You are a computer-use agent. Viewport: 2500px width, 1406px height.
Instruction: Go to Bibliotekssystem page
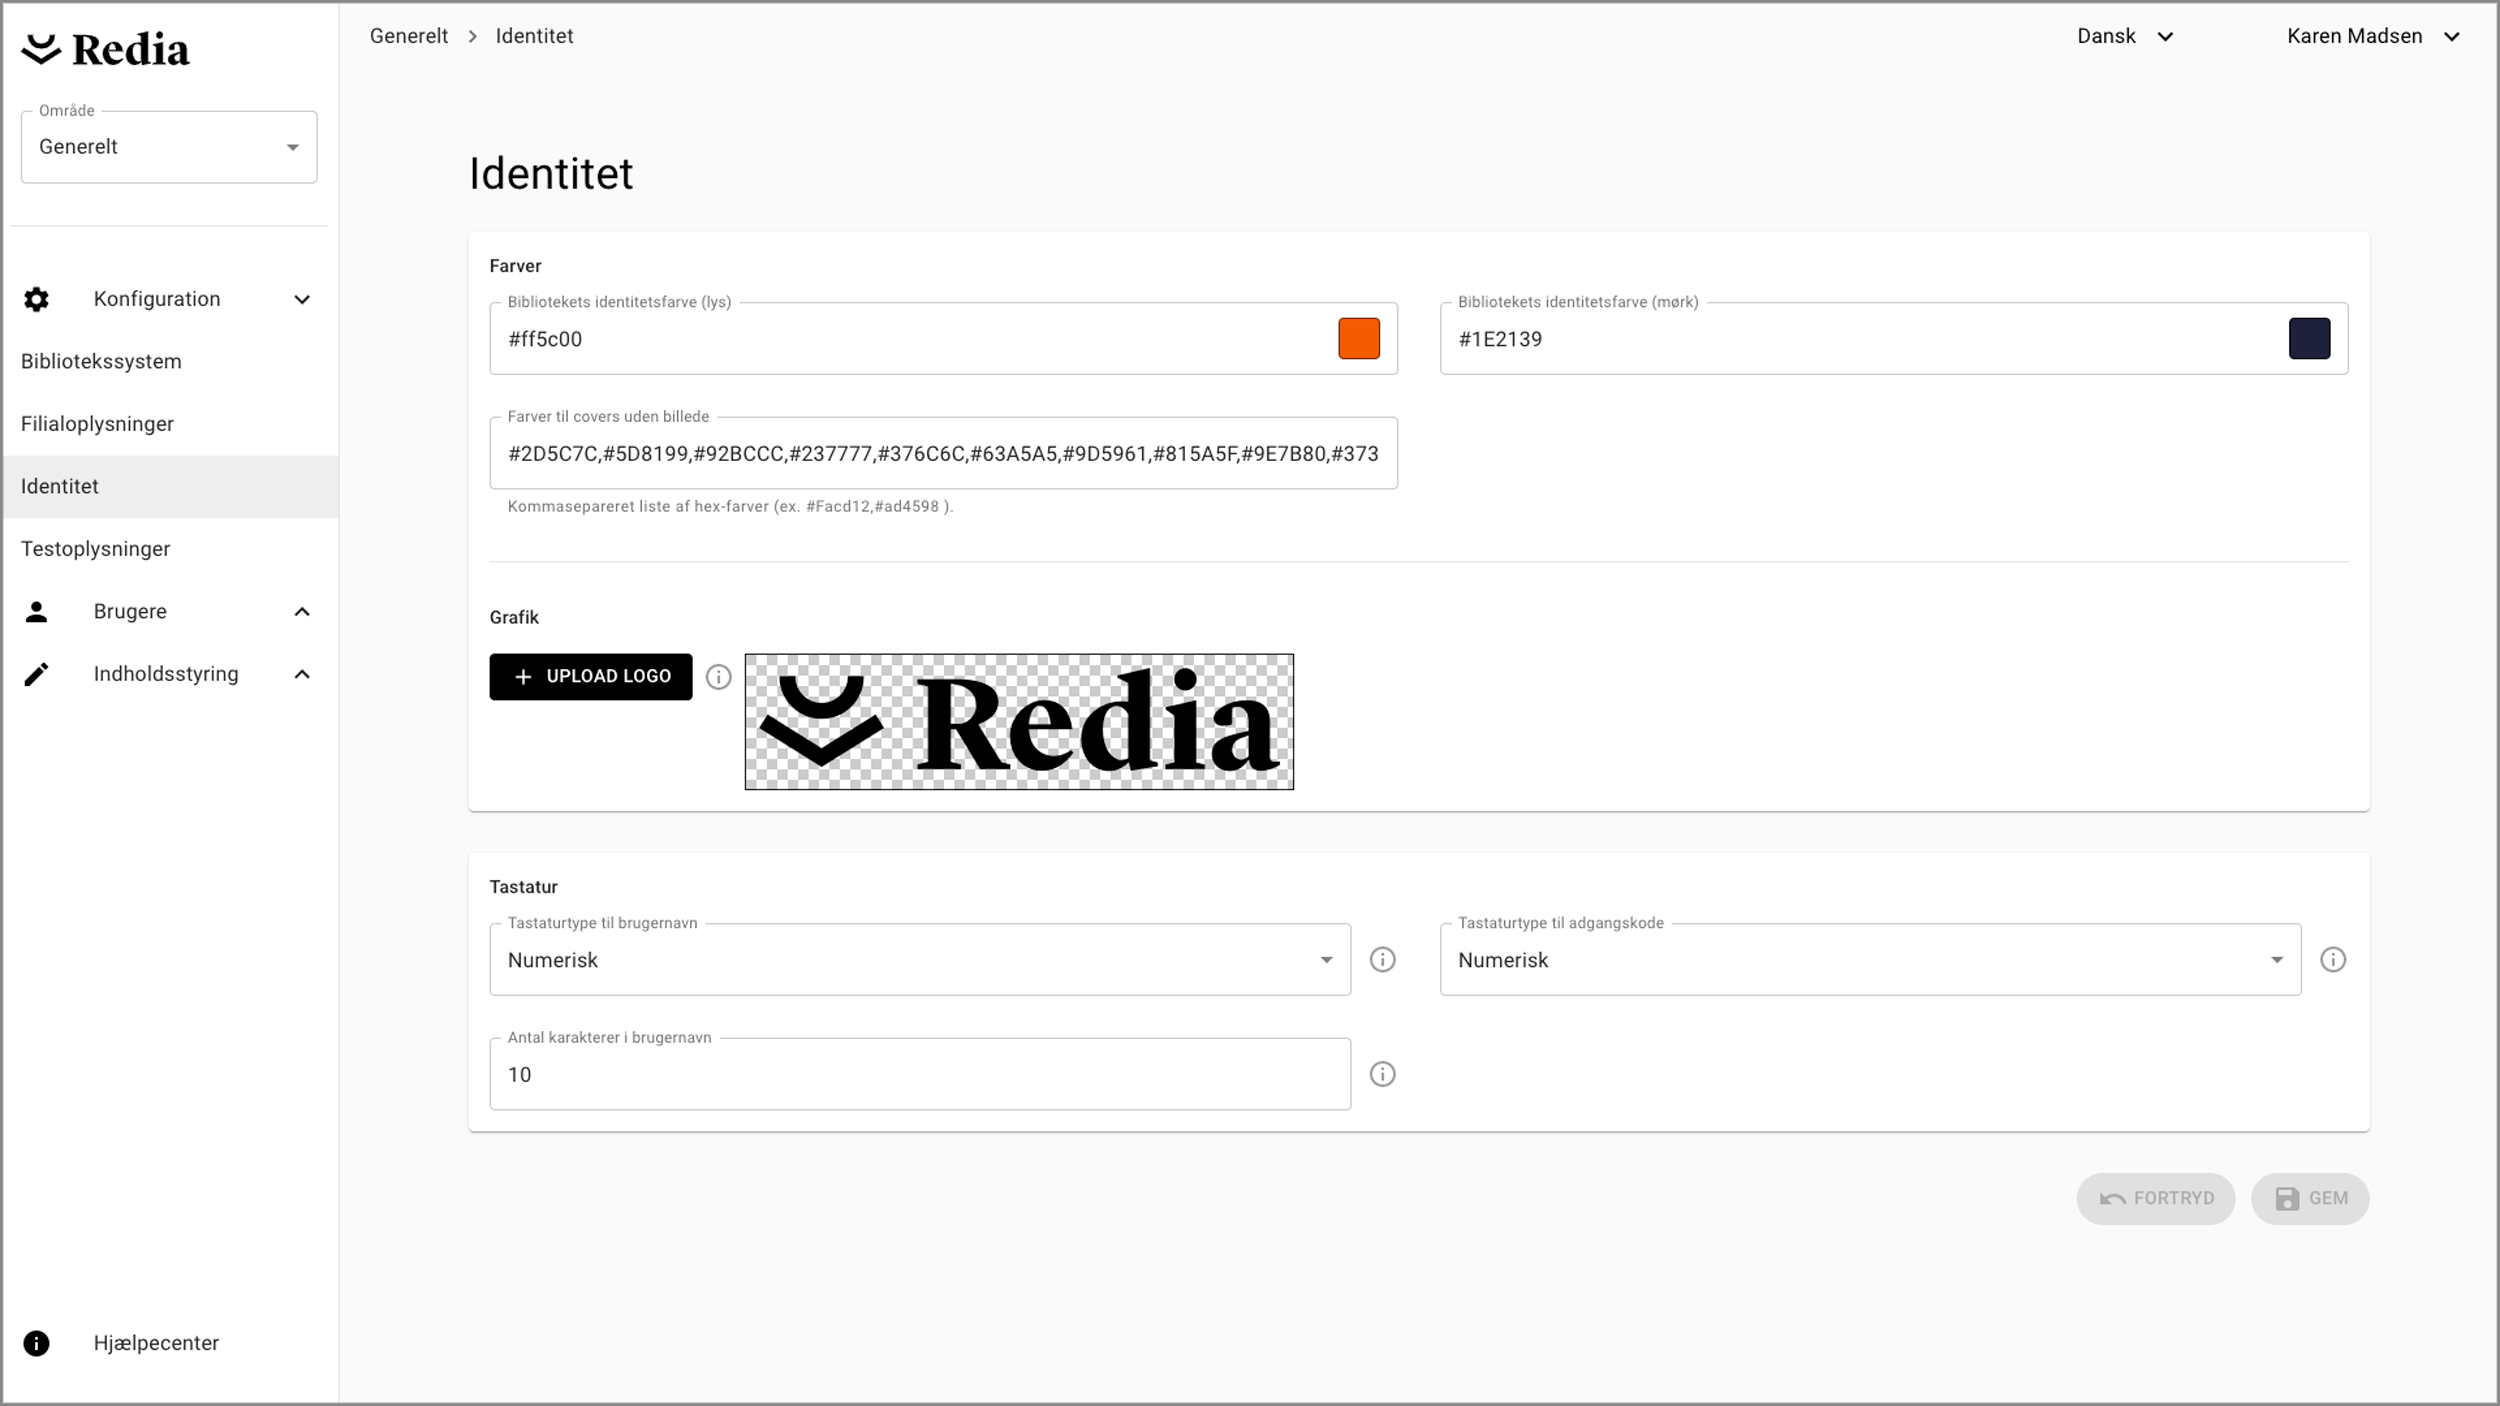pyautogui.click(x=101, y=361)
